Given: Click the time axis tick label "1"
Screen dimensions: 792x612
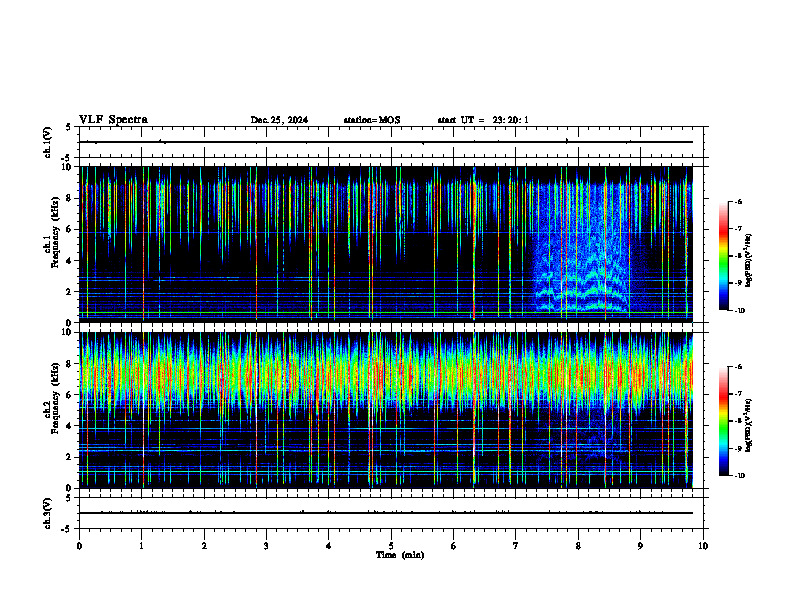Looking at the screenshot, I should pyautogui.click(x=141, y=546).
